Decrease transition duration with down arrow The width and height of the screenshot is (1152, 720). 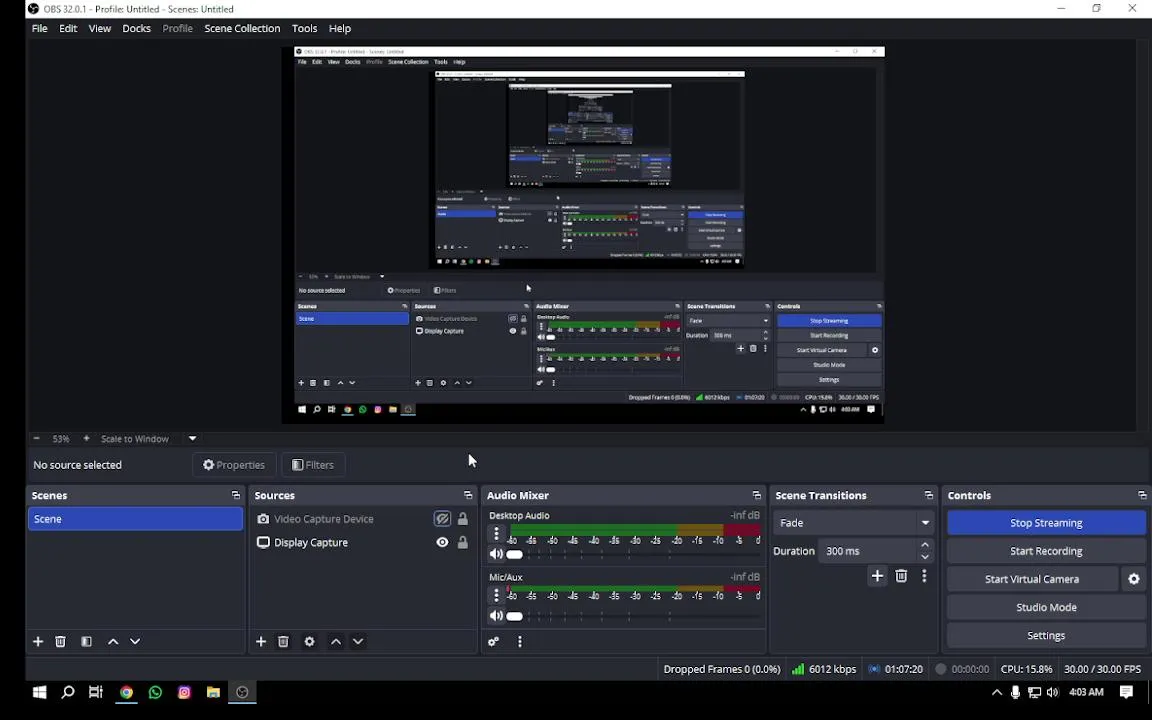925,557
